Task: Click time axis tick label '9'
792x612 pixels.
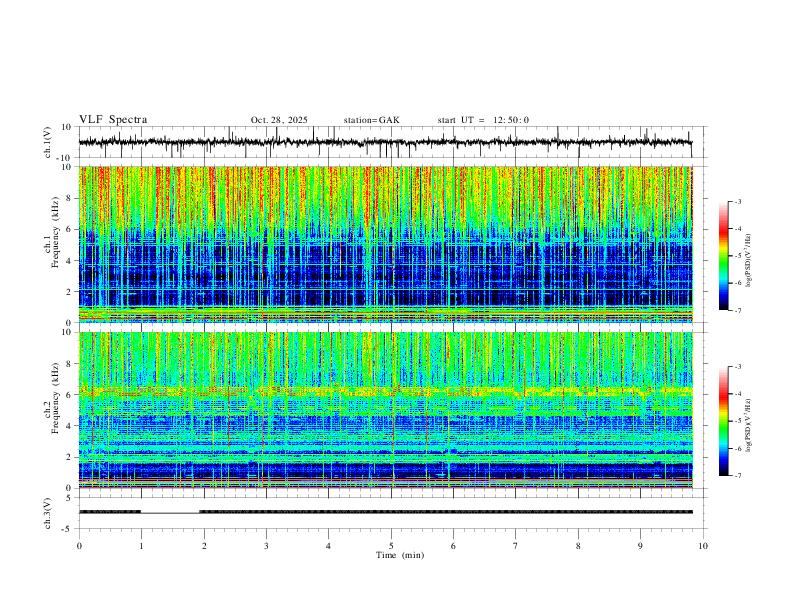Action: tap(640, 546)
